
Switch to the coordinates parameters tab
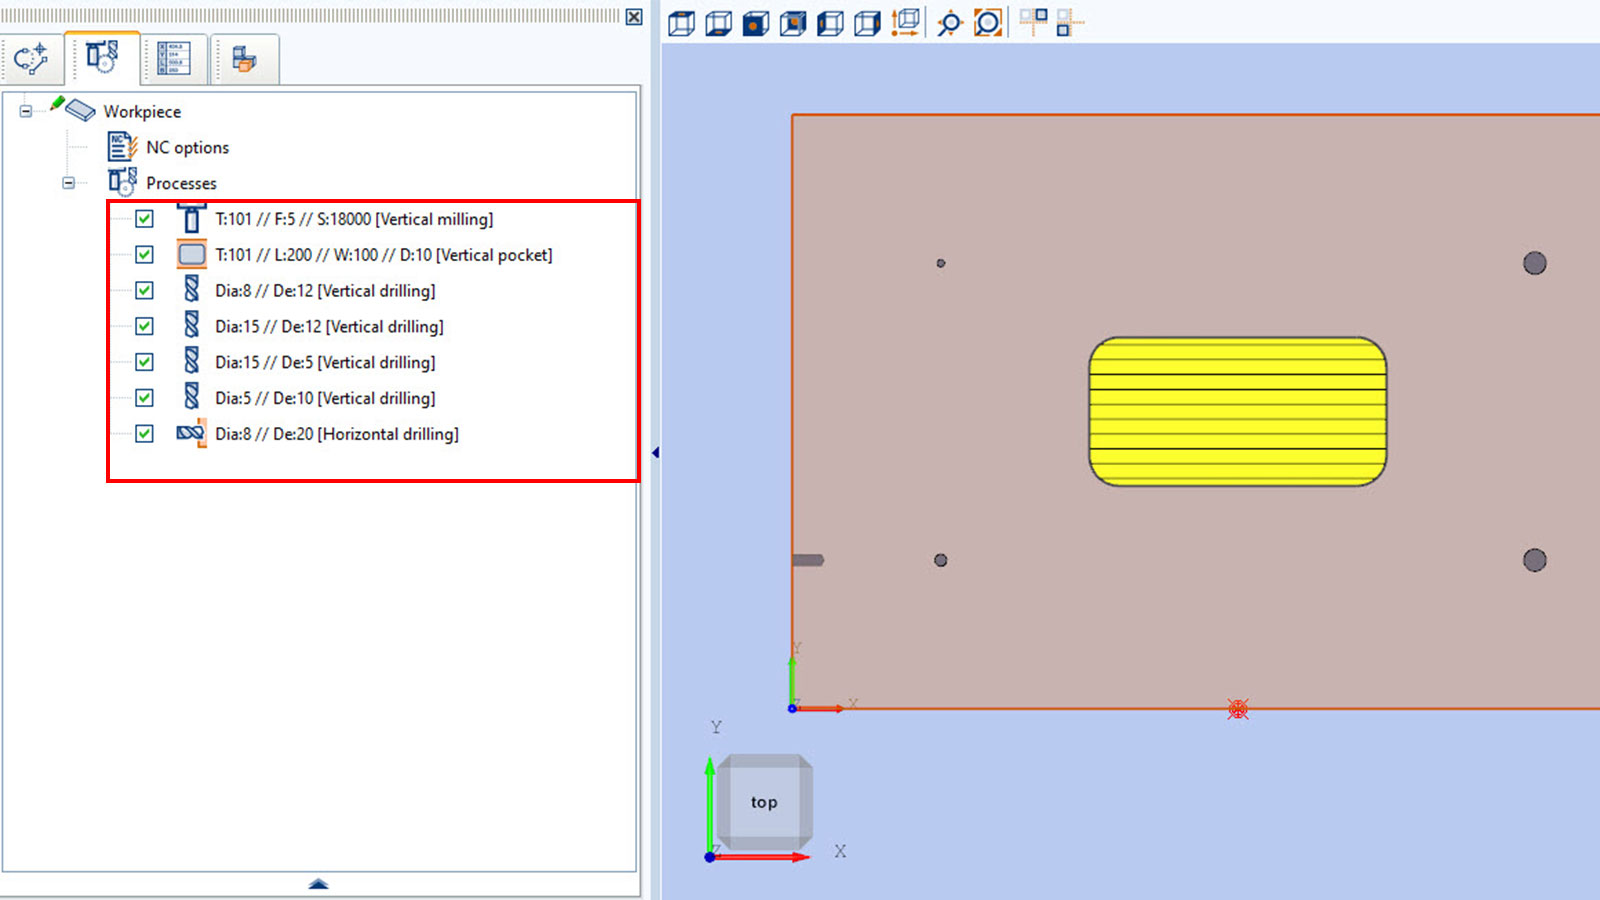click(172, 59)
